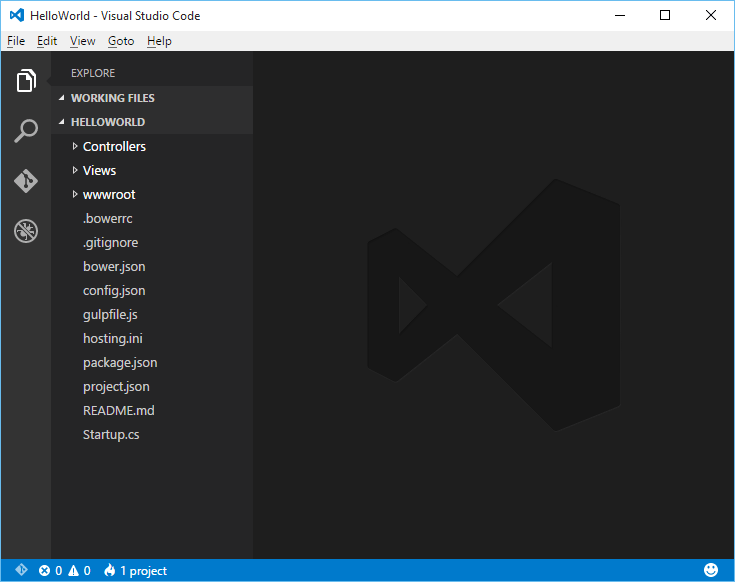Open the gulpfile.js file
The width and height of the screenshot is (735, 582).
click(110, 314)
